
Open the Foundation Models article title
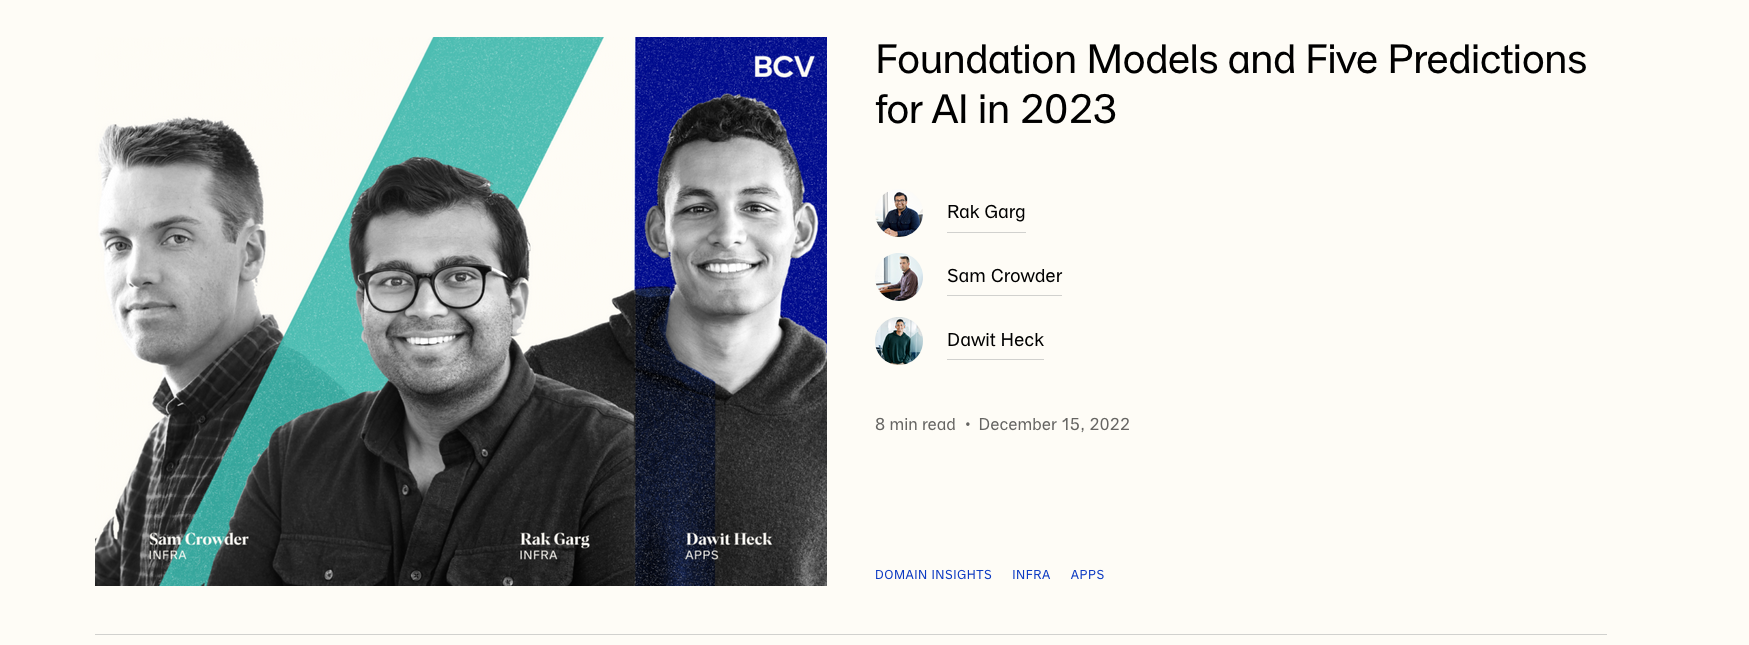(x=1230, y=84)
